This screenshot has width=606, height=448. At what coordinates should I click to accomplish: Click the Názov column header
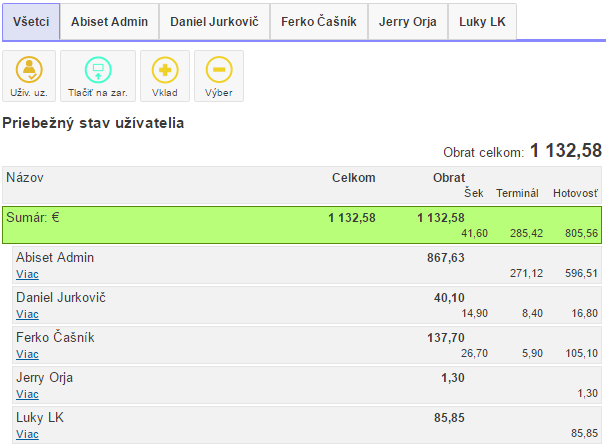click(25, 178)
